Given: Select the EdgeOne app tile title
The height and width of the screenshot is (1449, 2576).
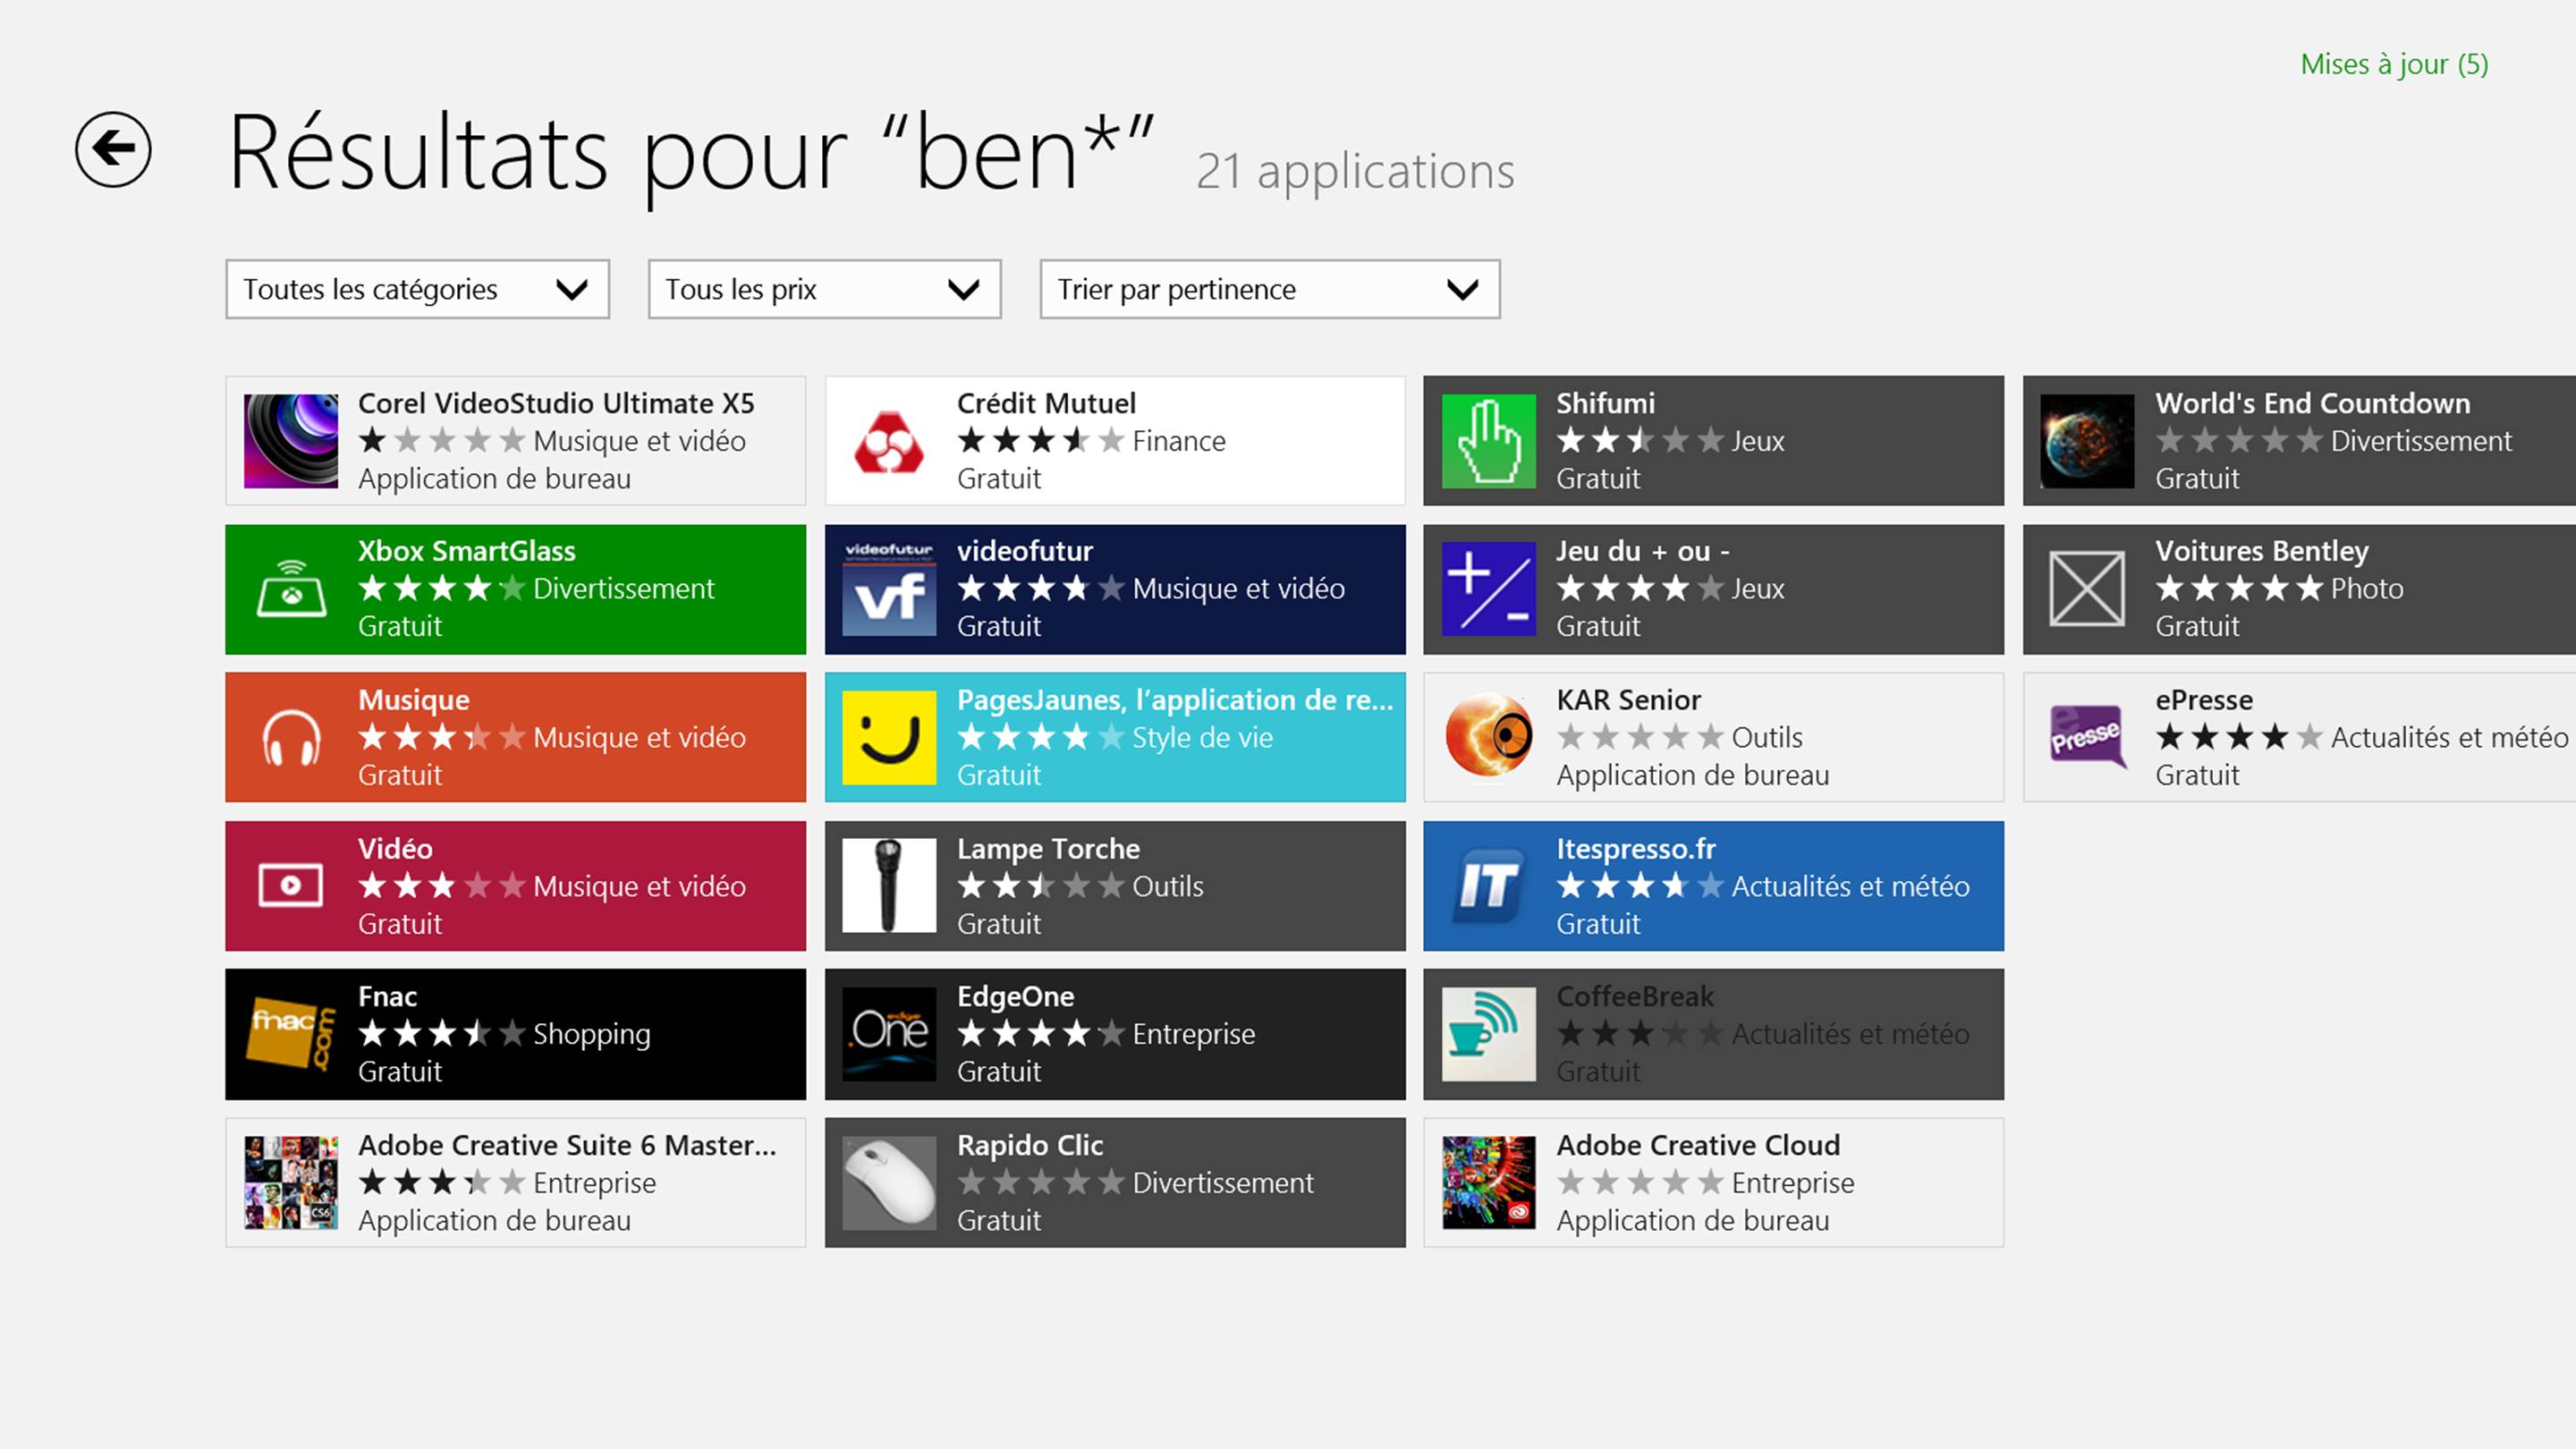Looking at the screenshot, I should (1015, 996).
